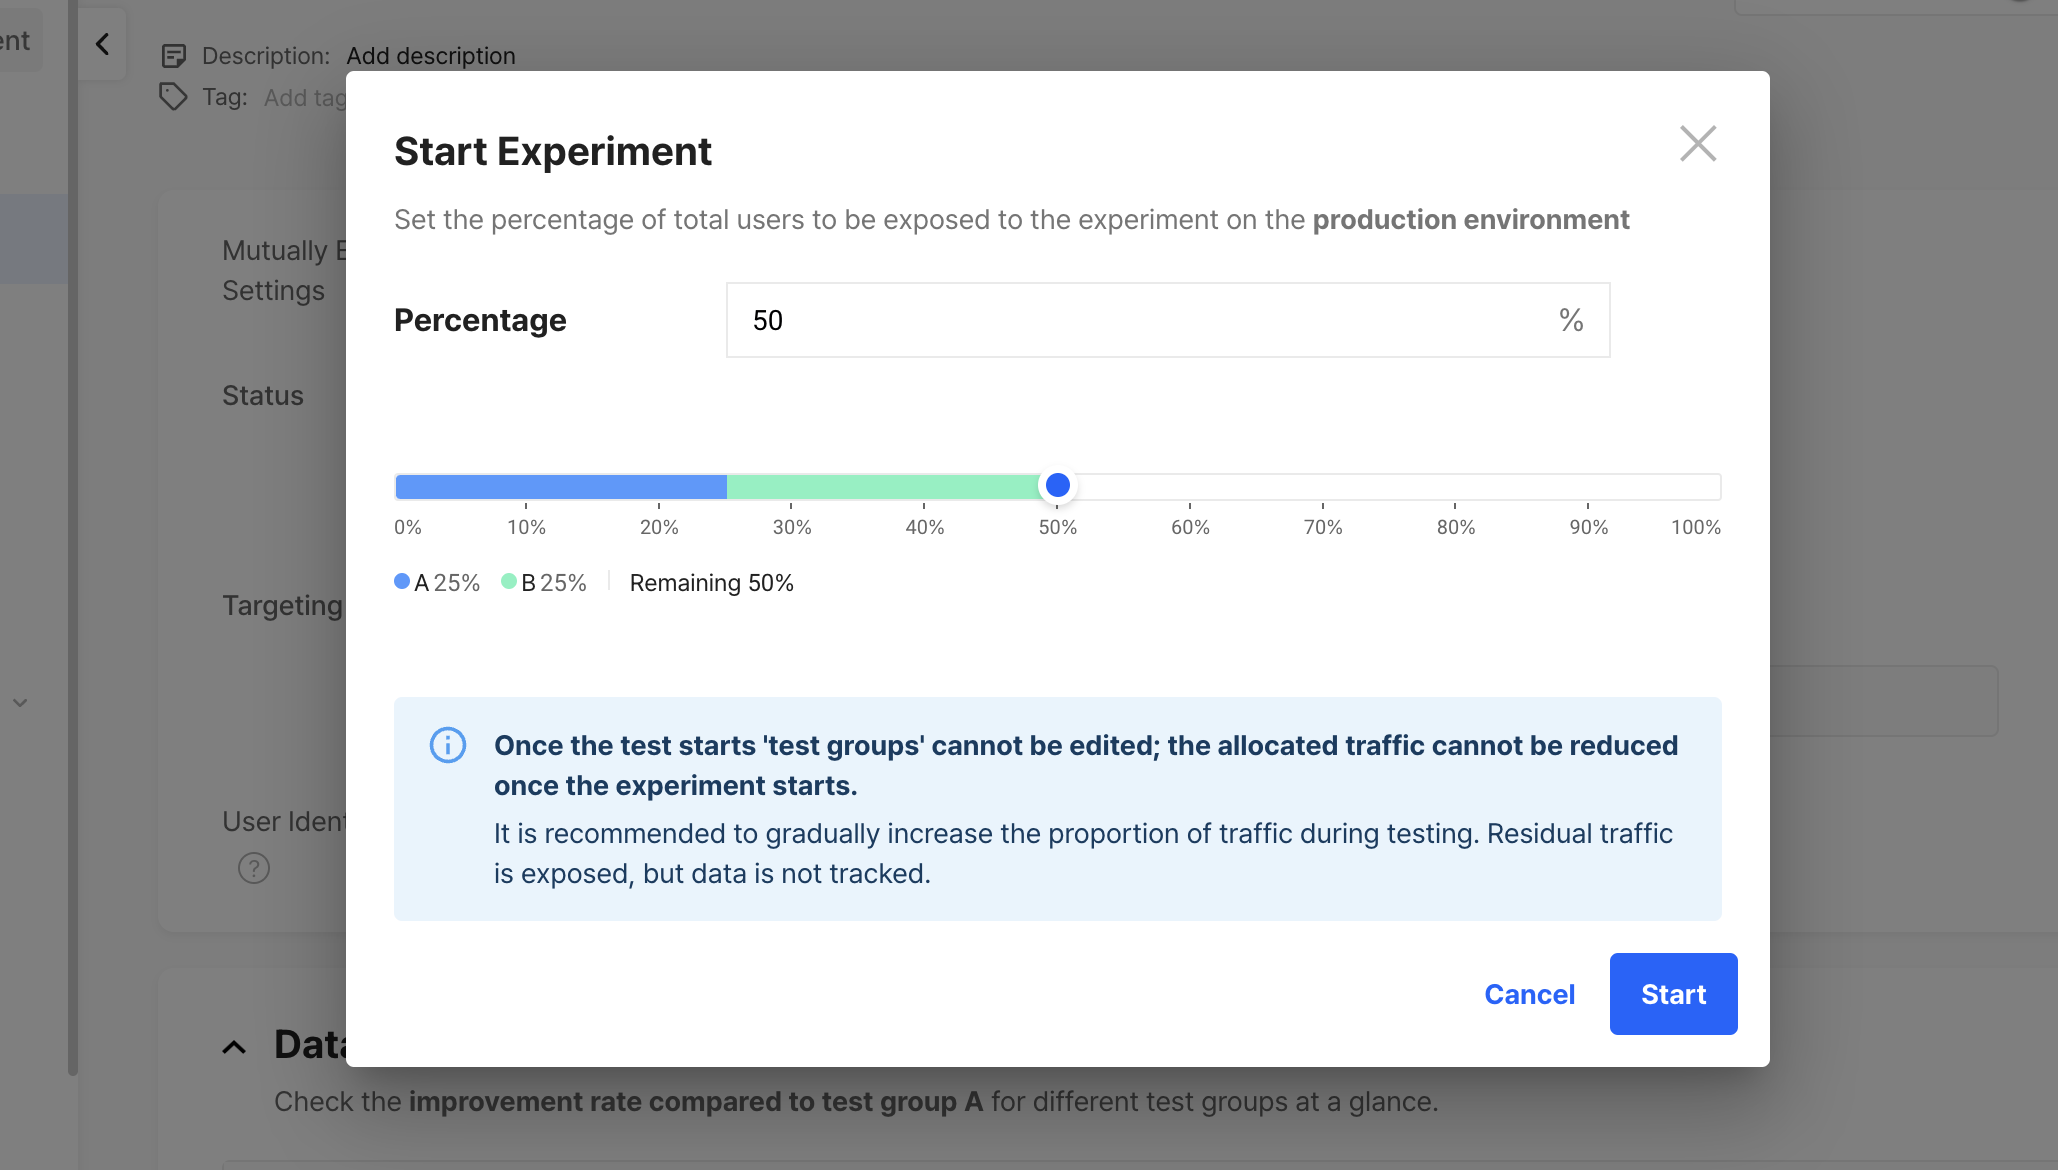Click the info icon in notice box
Viewport: 2058px width, 1170px height.
coord(447,745)
